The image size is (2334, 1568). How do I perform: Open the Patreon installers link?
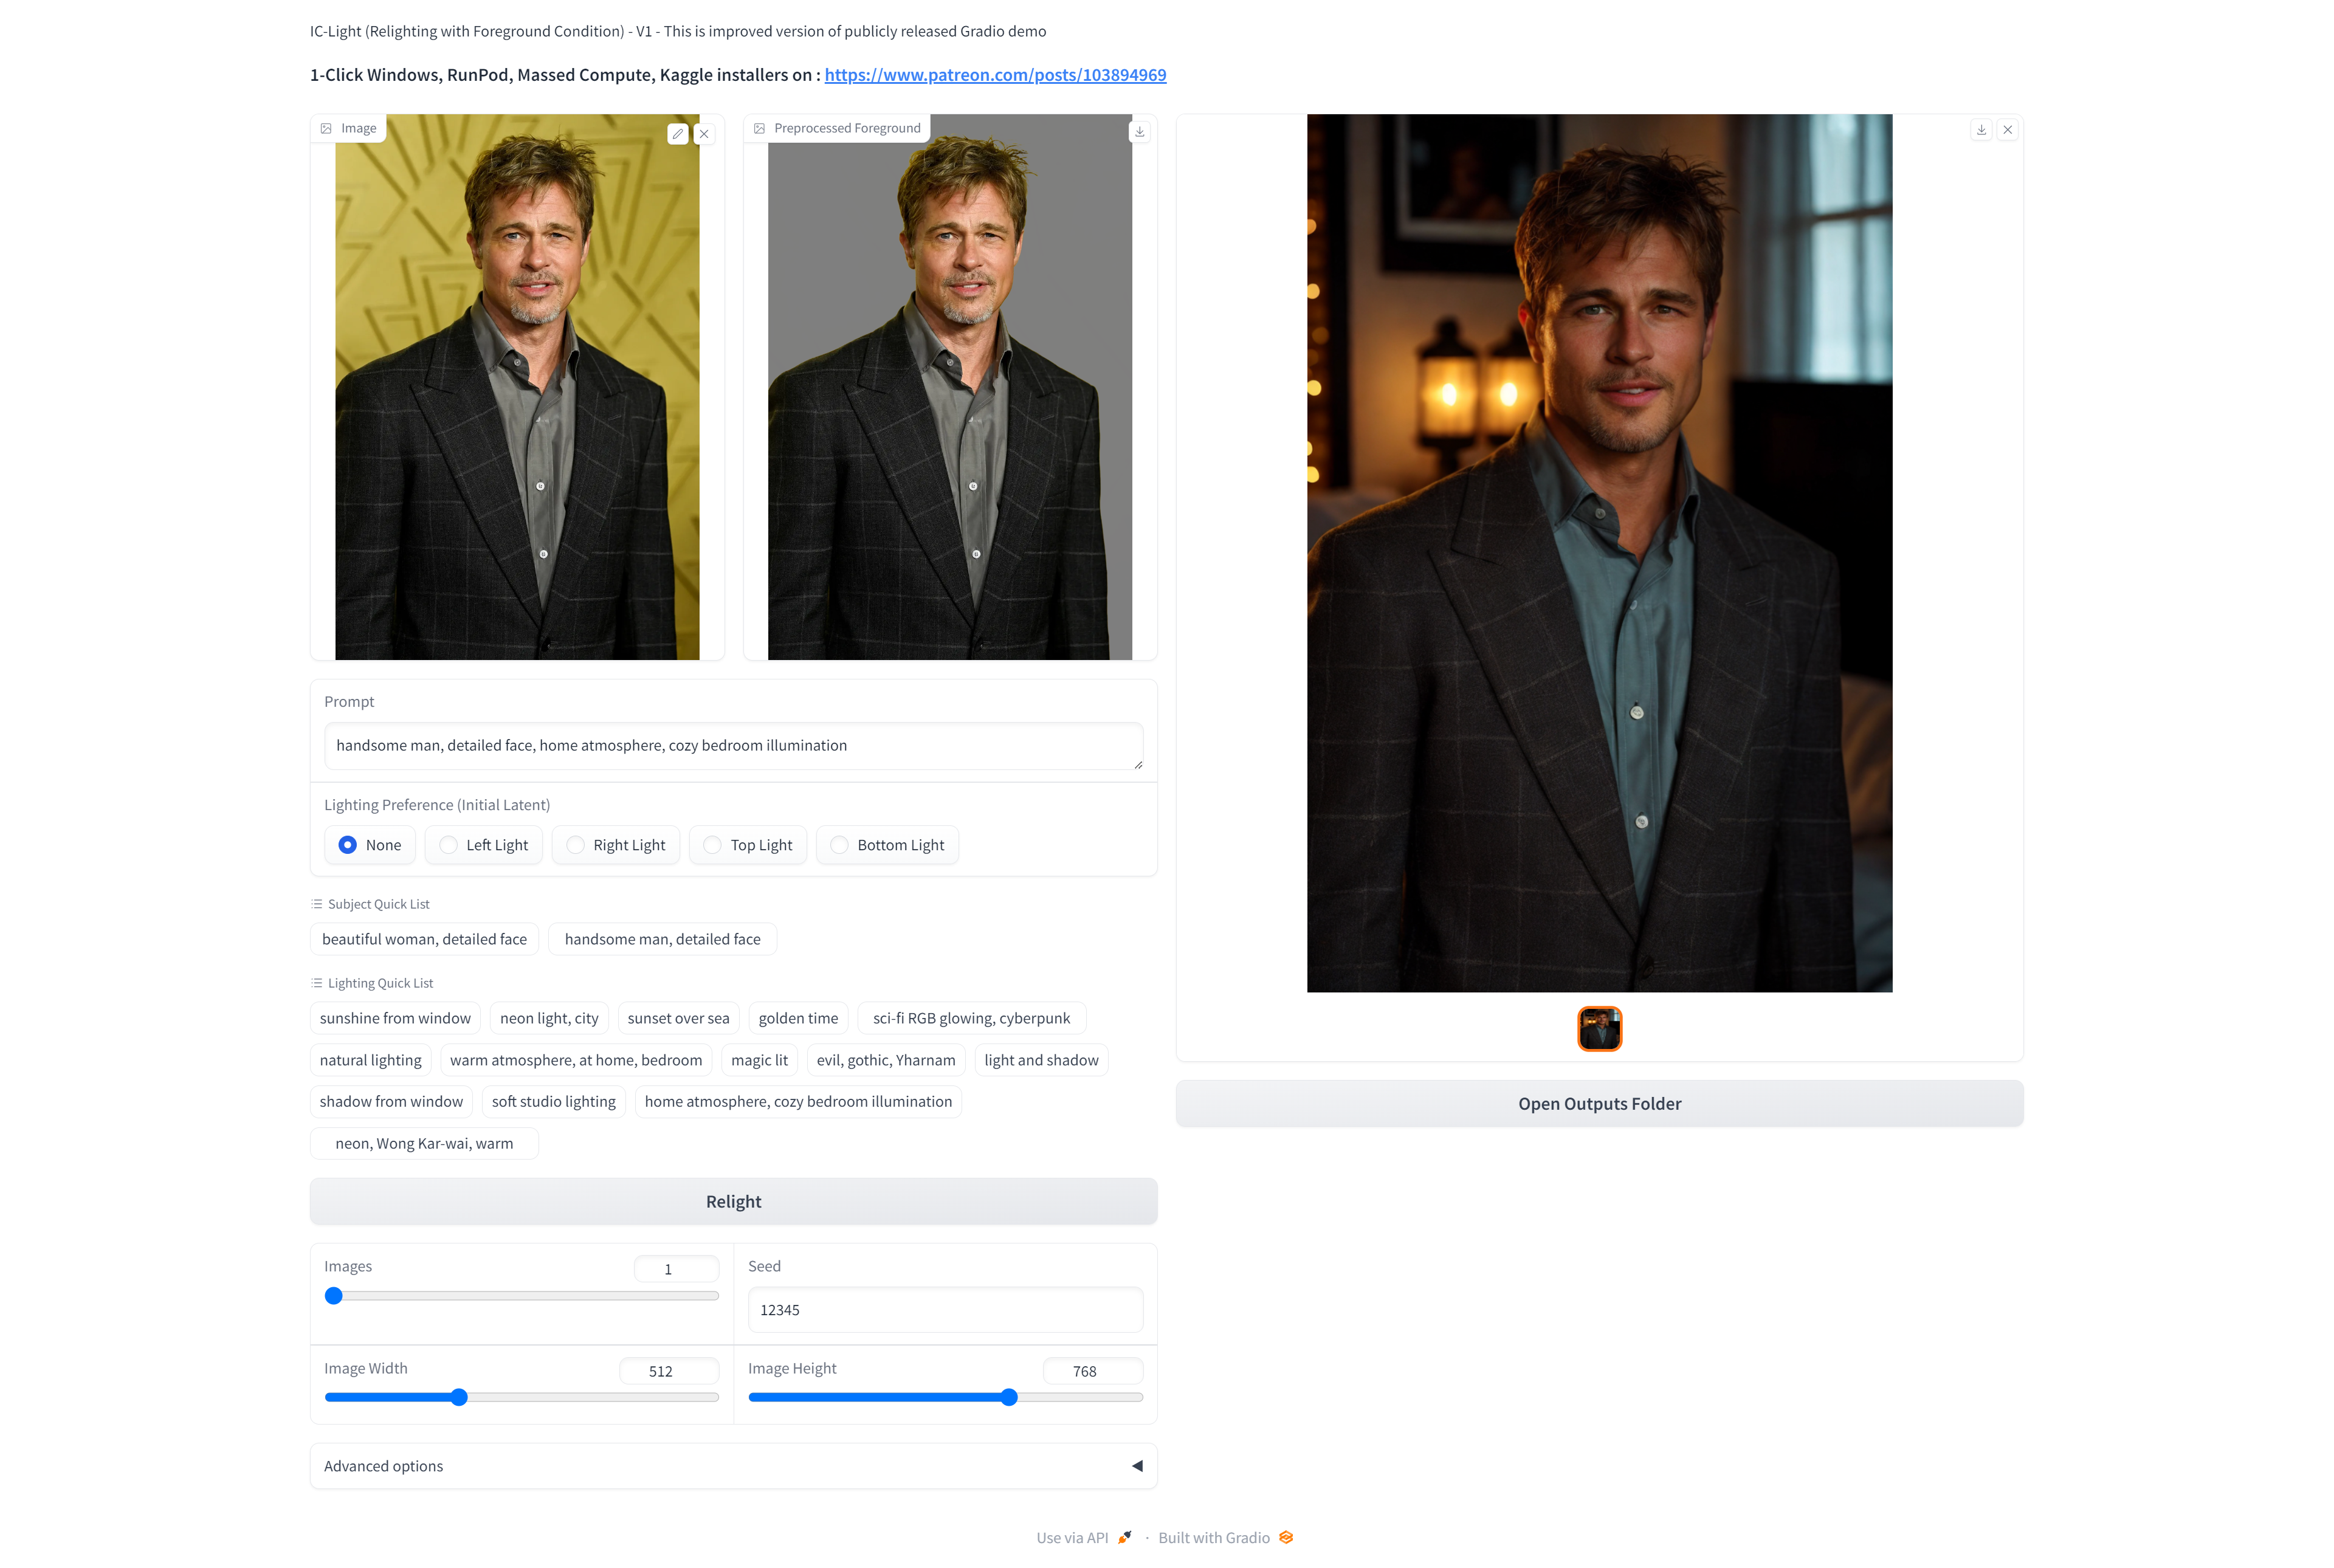tap(994, 74)
